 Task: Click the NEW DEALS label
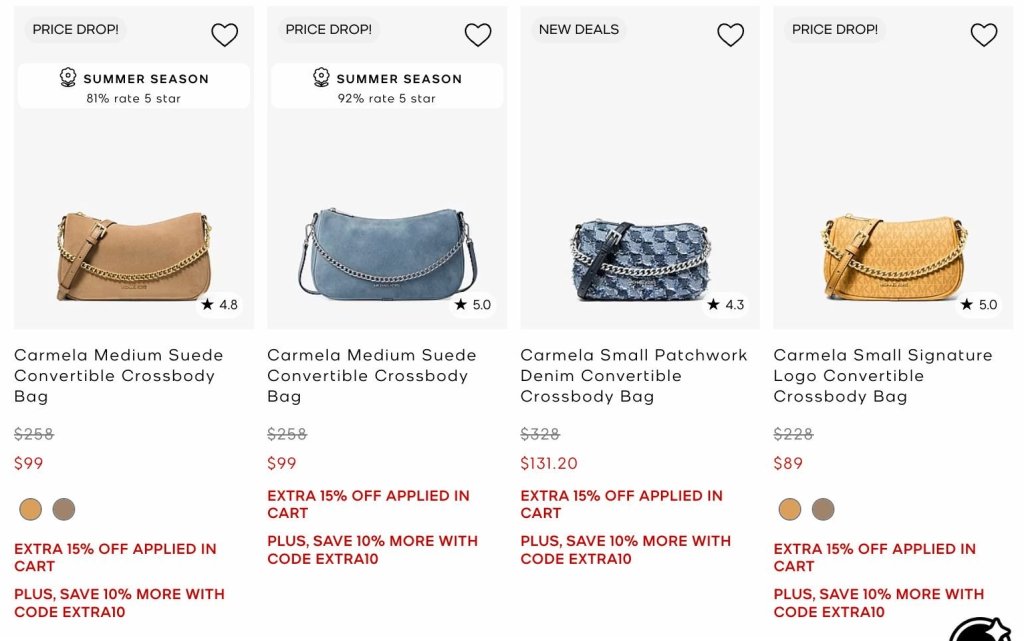coord(579,29)
